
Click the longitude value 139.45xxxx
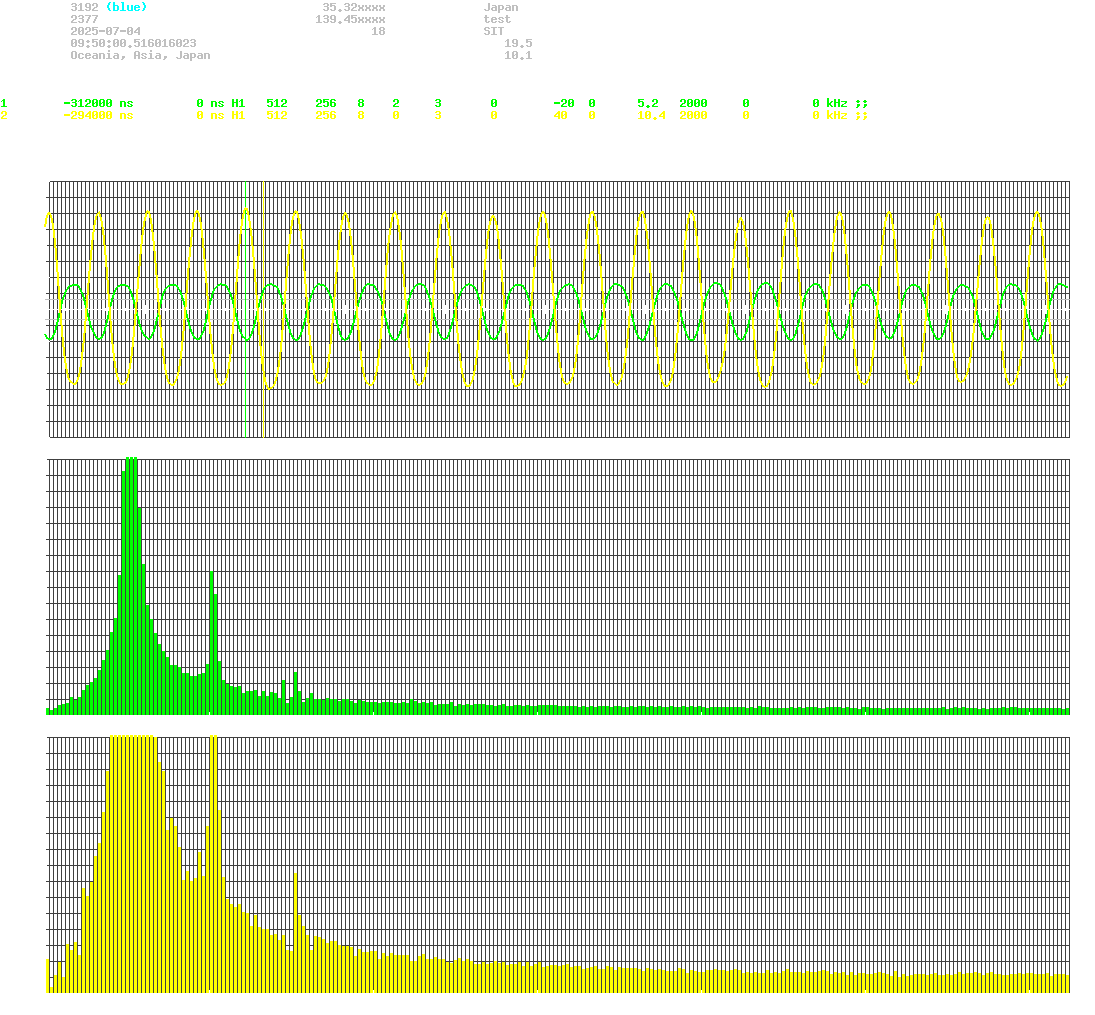[x=351, y=20]
